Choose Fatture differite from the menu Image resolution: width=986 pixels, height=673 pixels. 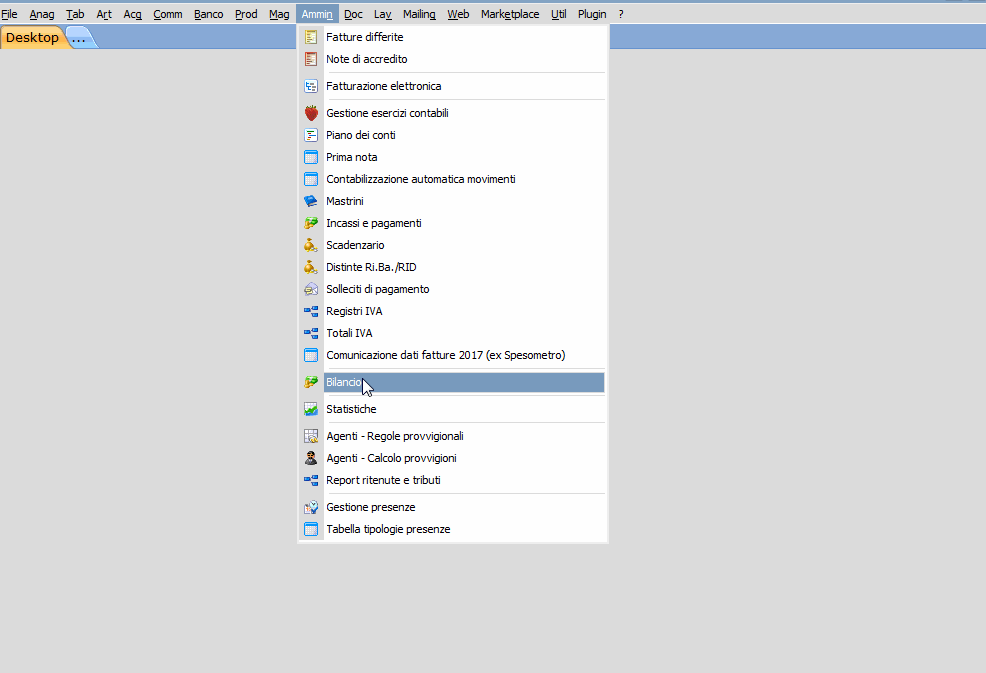(464, 37)
